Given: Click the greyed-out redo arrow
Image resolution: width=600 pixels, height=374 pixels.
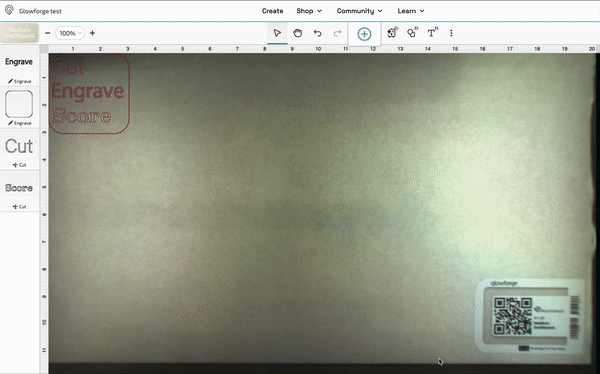Looking at the screenshot, I should (x=337, y=33).
